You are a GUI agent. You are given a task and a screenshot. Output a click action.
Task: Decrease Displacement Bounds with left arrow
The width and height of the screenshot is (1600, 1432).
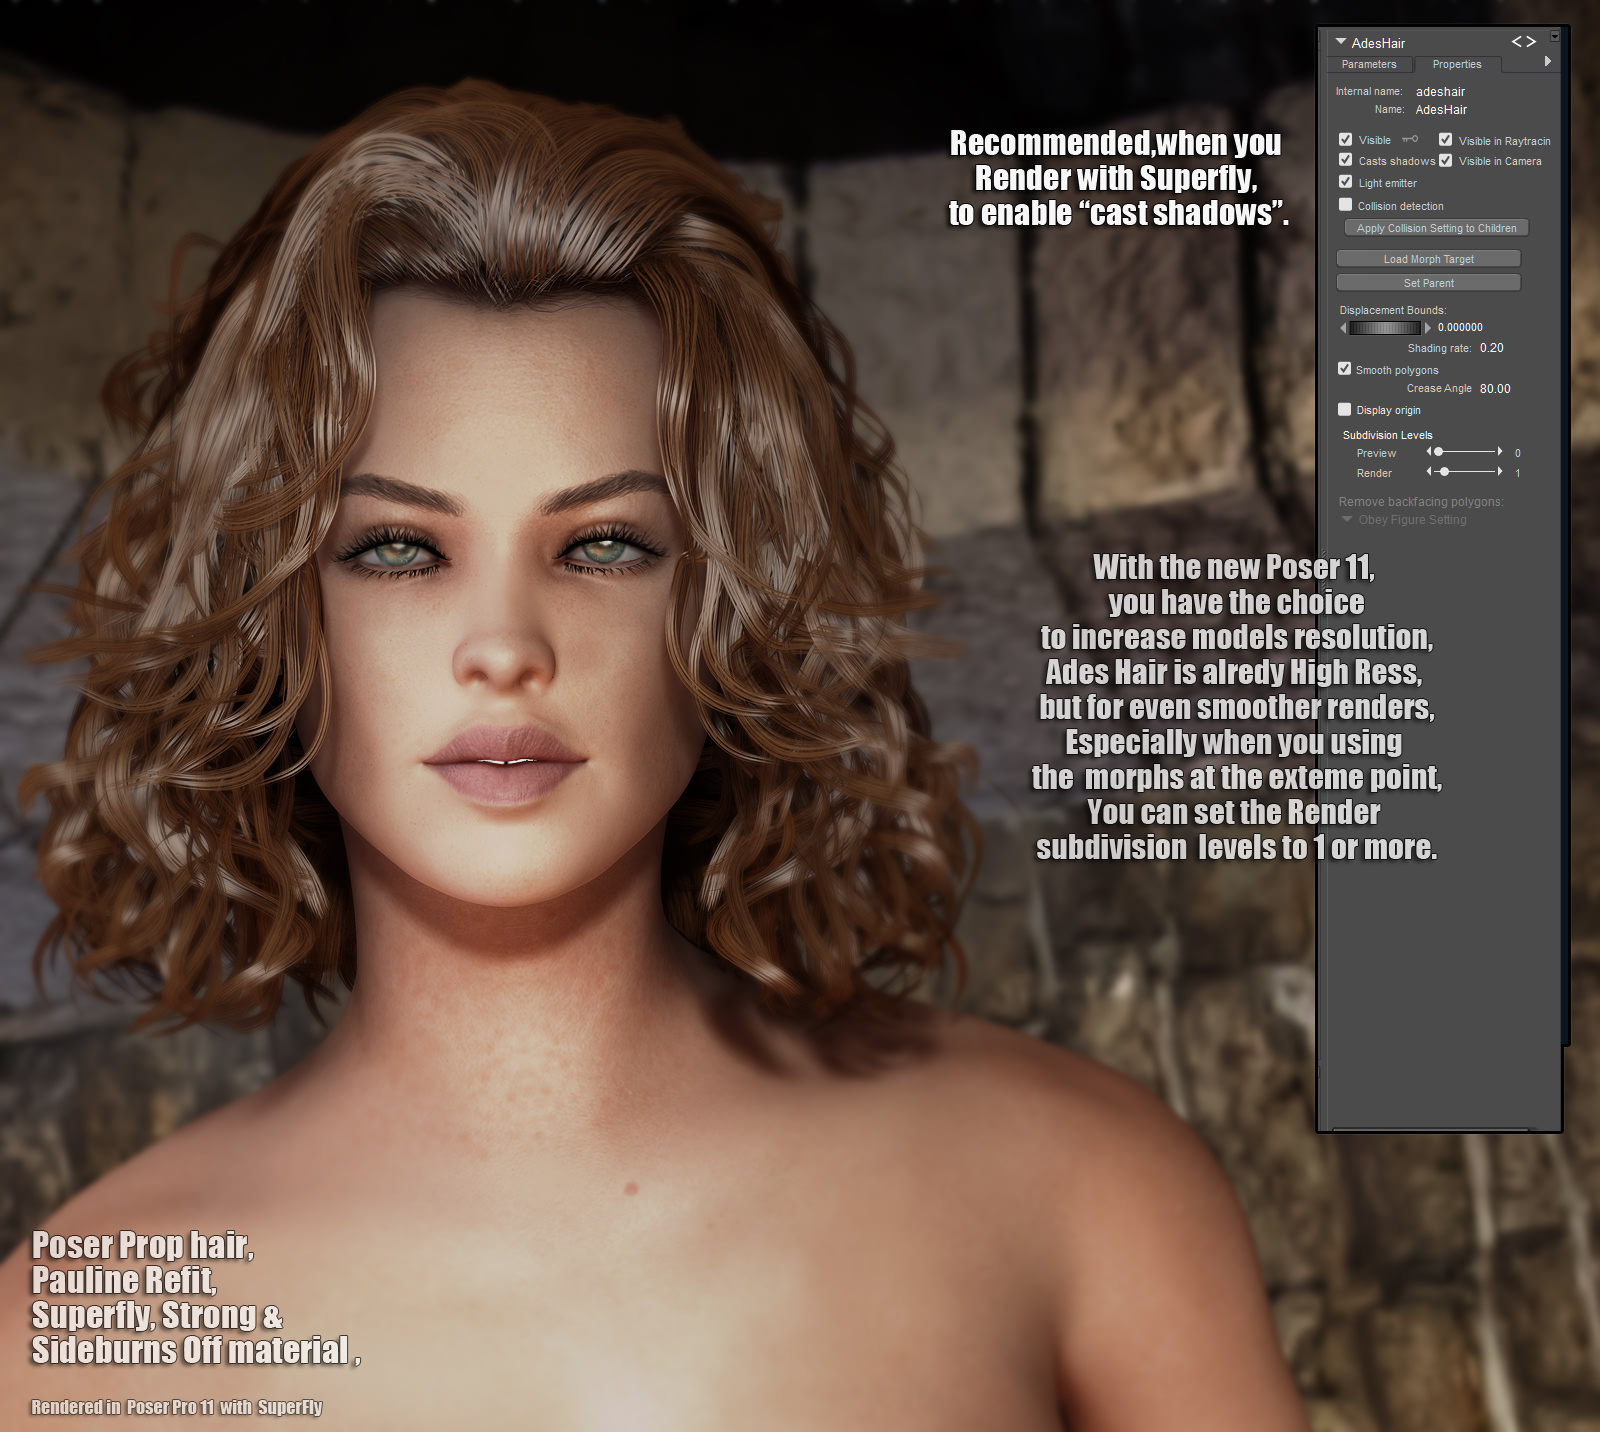point(1343,328)
